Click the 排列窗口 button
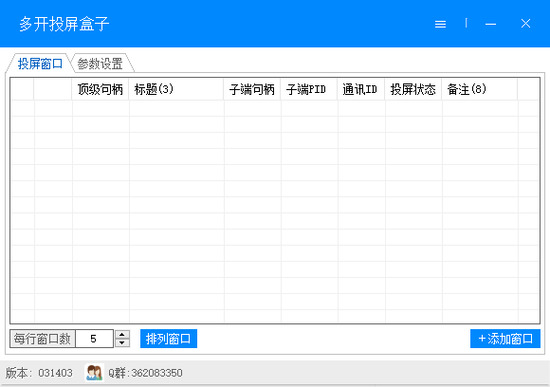 pyautogui.click(x=168, y=339)
